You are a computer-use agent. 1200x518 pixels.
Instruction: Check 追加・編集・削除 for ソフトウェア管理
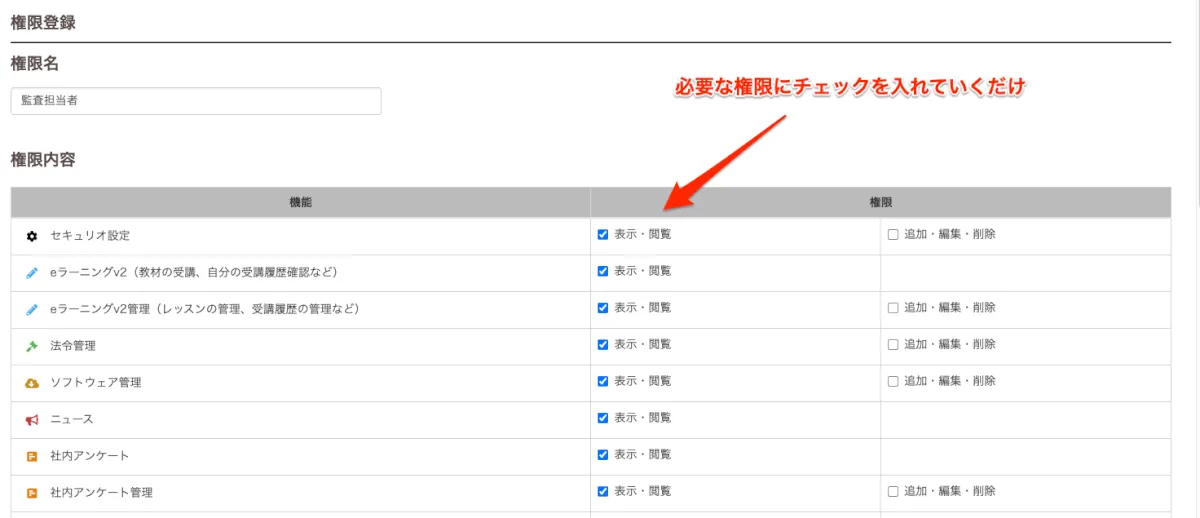[x=893, y=381]
